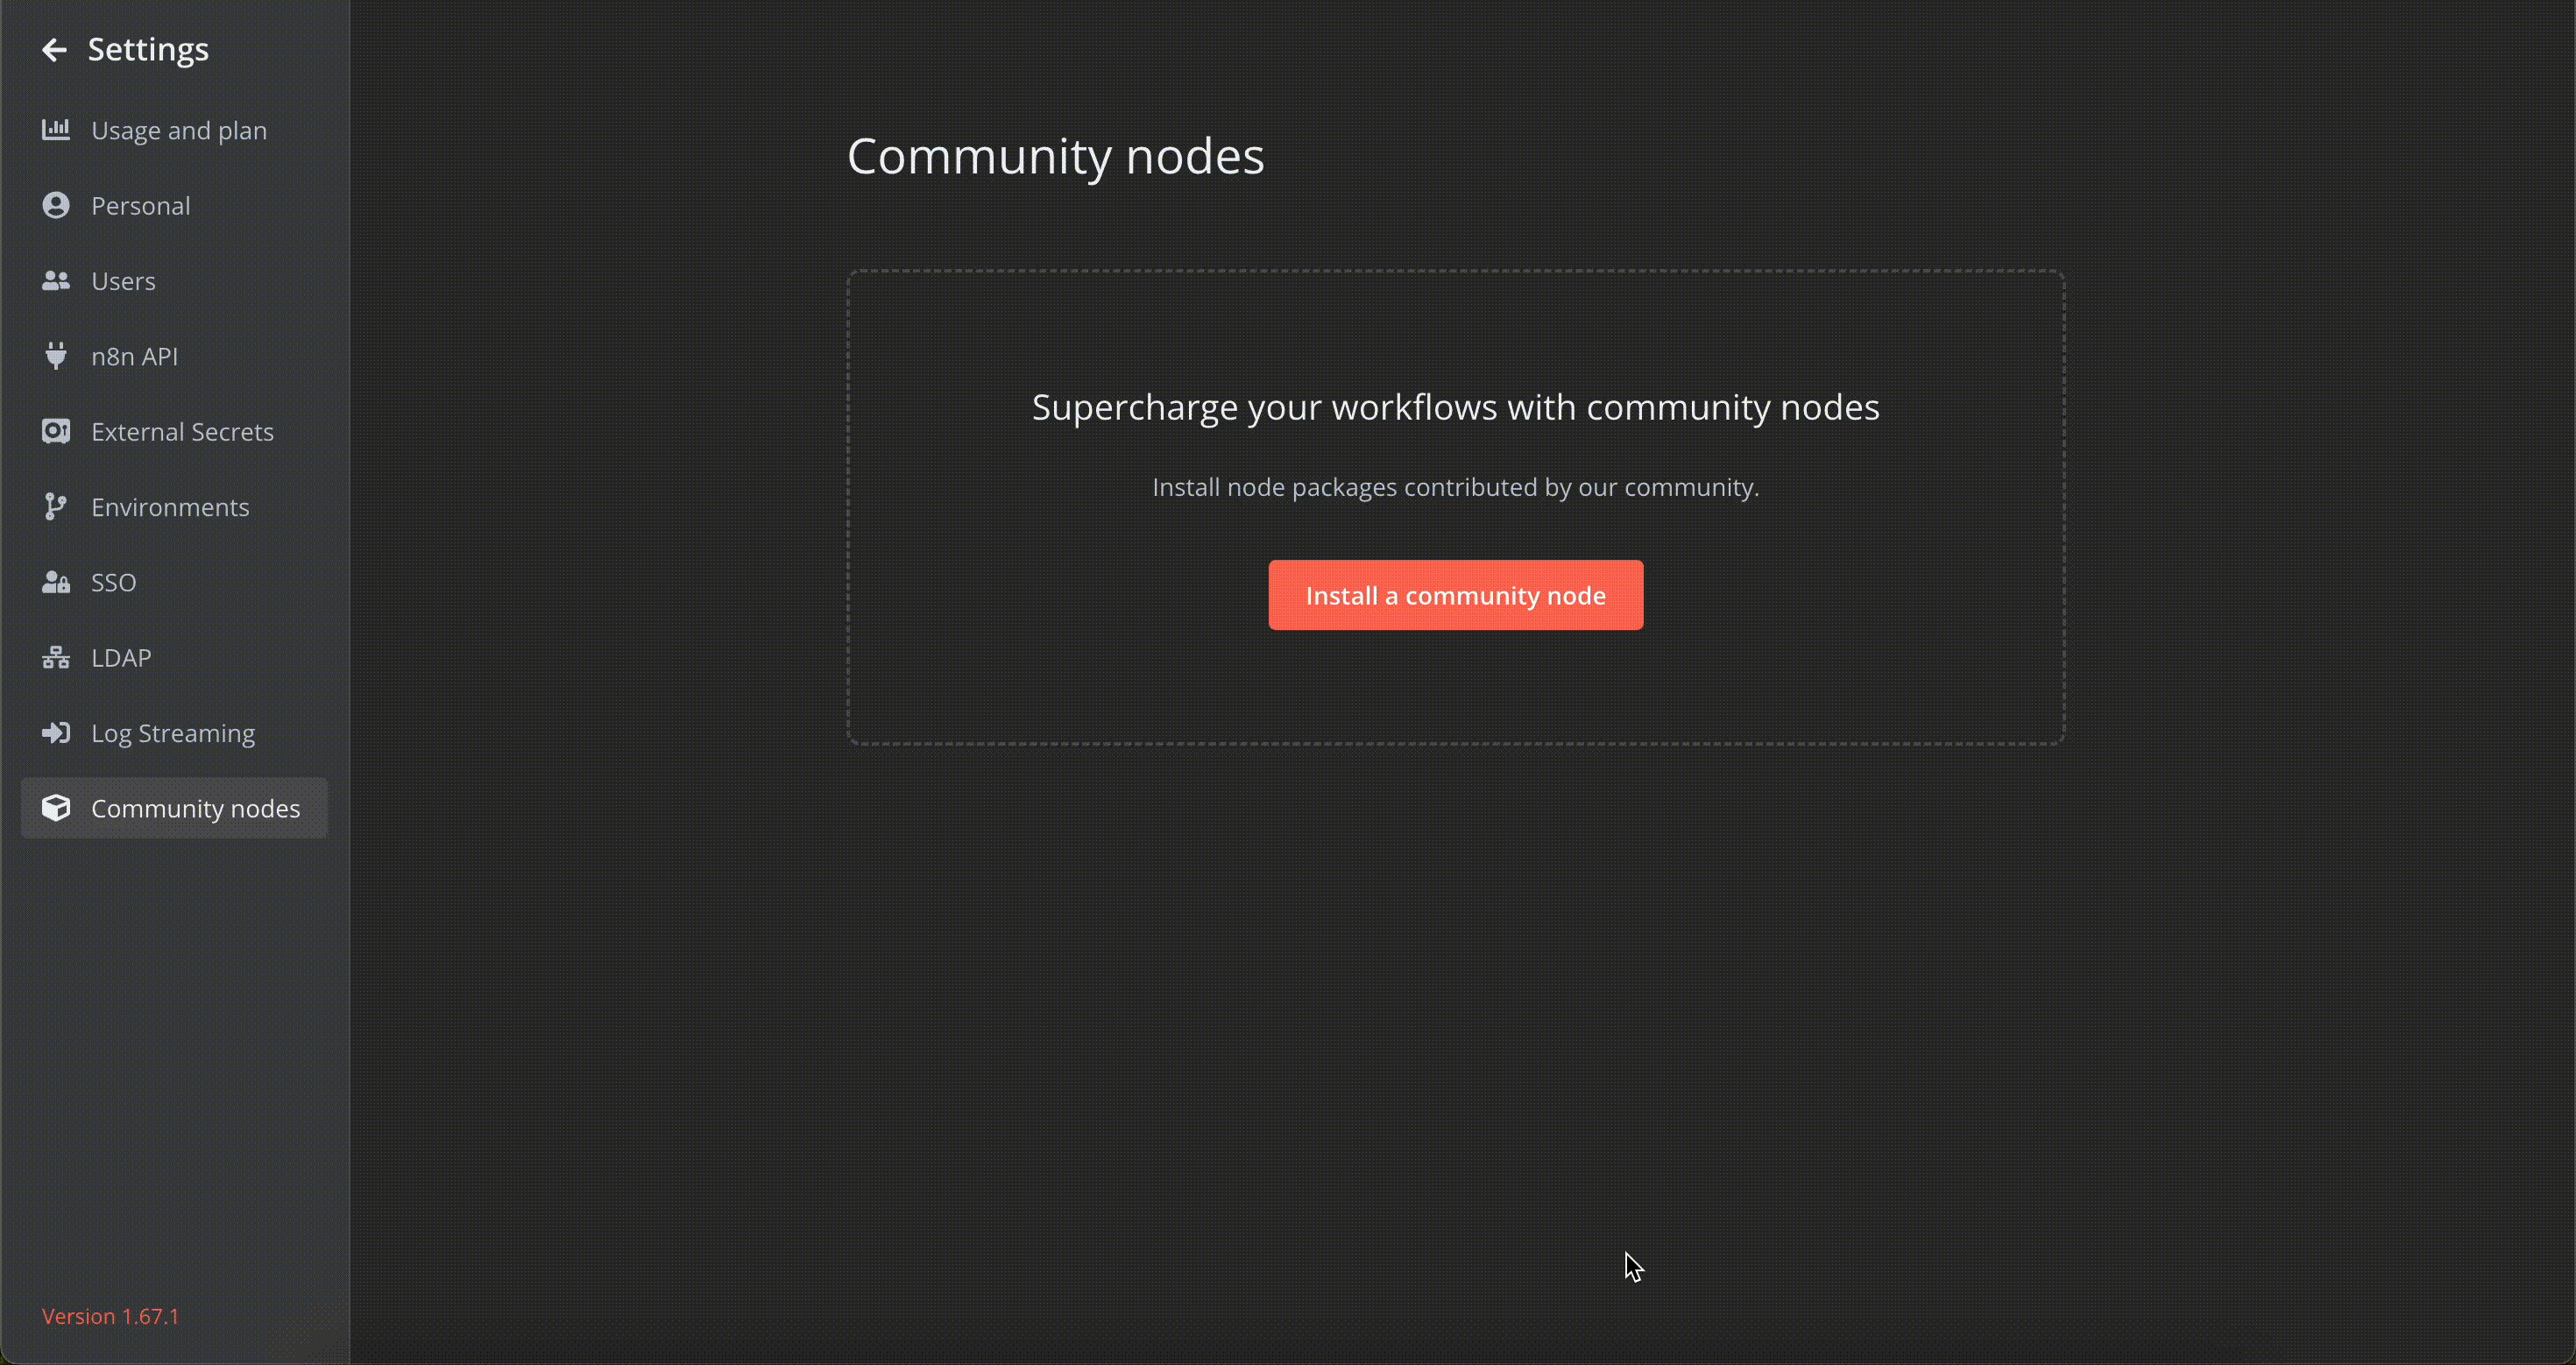Open the Users settings label
This screenshot has width=2576, height=1365.
pyautogui.click(x=123, y=281)
